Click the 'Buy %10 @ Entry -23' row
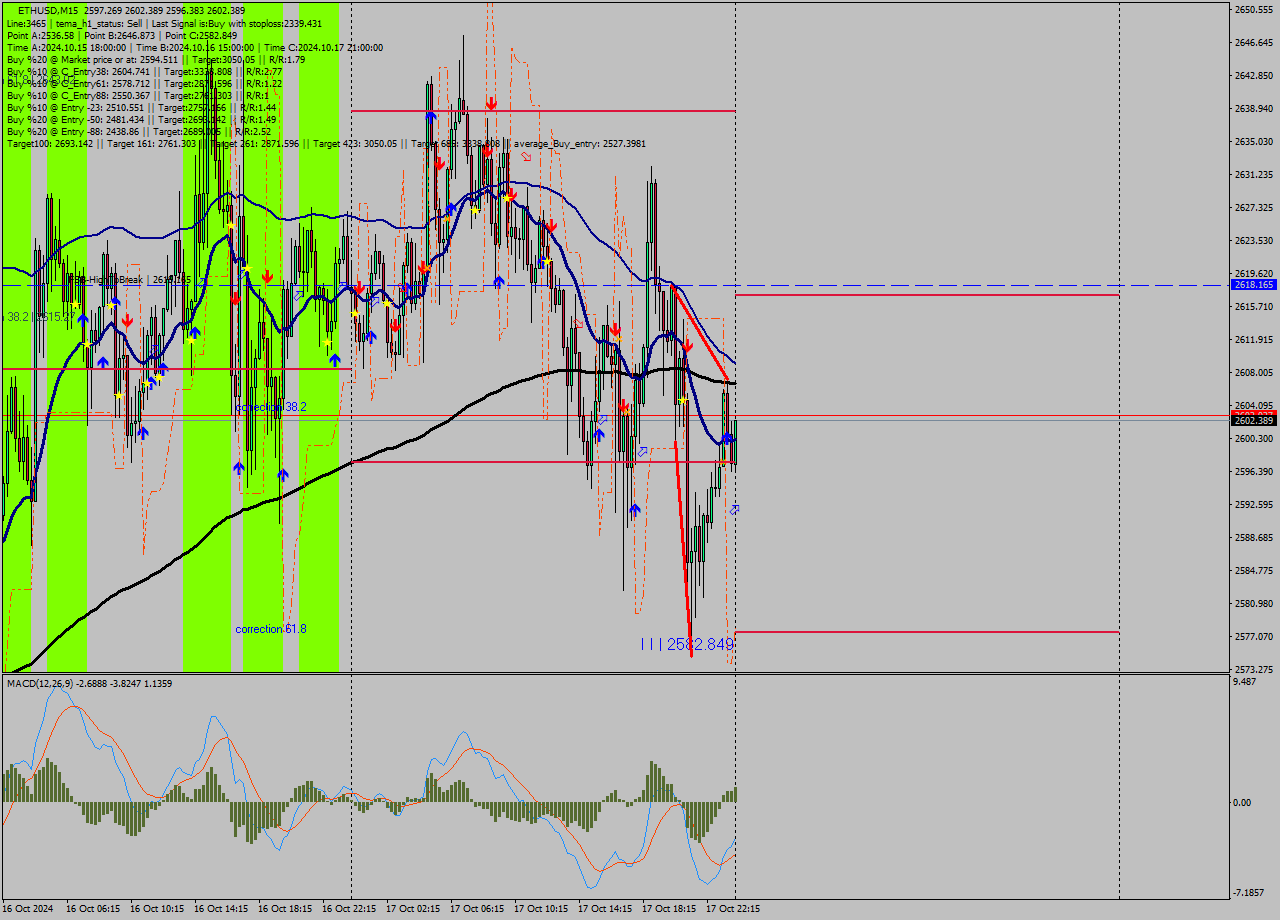 [141, 107]
